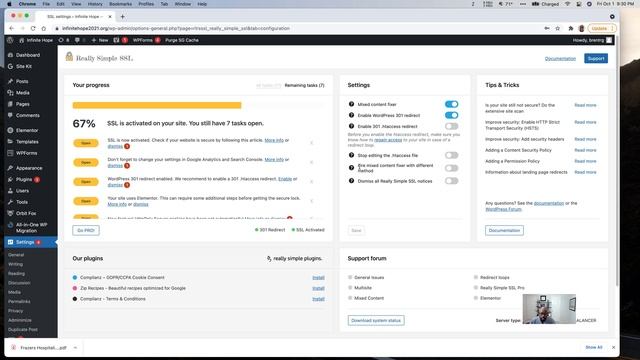Toggle Stop editing the .htaccess file switch
Image resolution: width=640 pixels, height=360 pixels.
(451, 155)
